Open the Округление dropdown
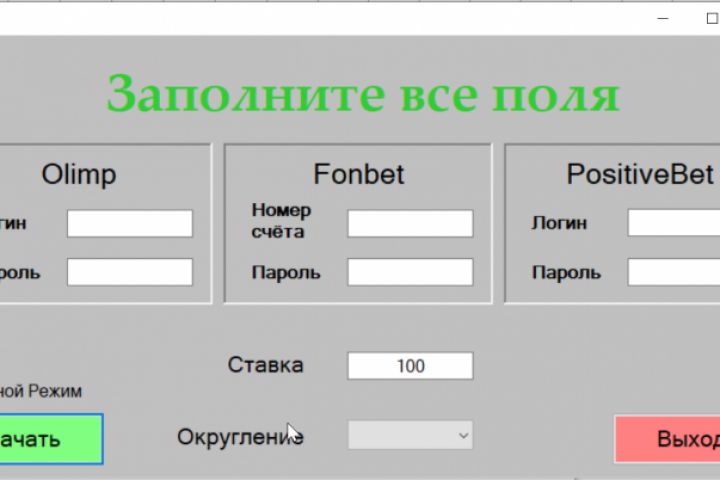 point(410,435)
